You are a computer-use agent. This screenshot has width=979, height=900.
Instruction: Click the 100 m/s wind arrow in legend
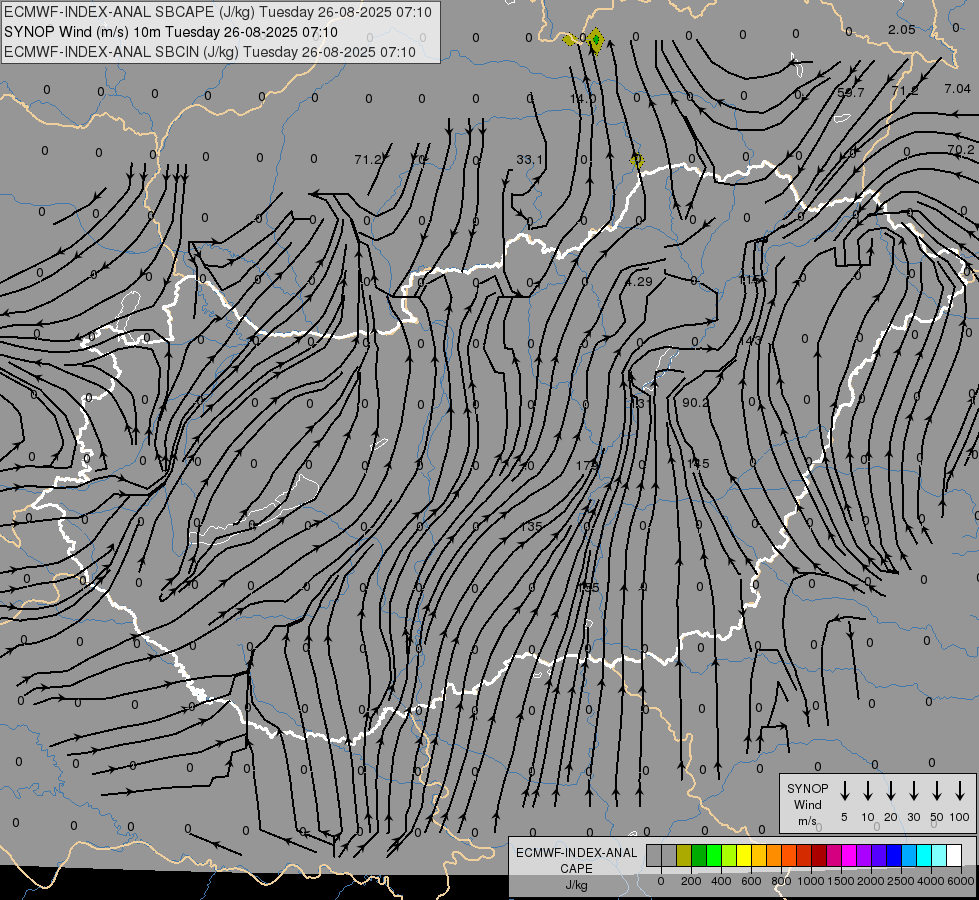pos(960,791)
